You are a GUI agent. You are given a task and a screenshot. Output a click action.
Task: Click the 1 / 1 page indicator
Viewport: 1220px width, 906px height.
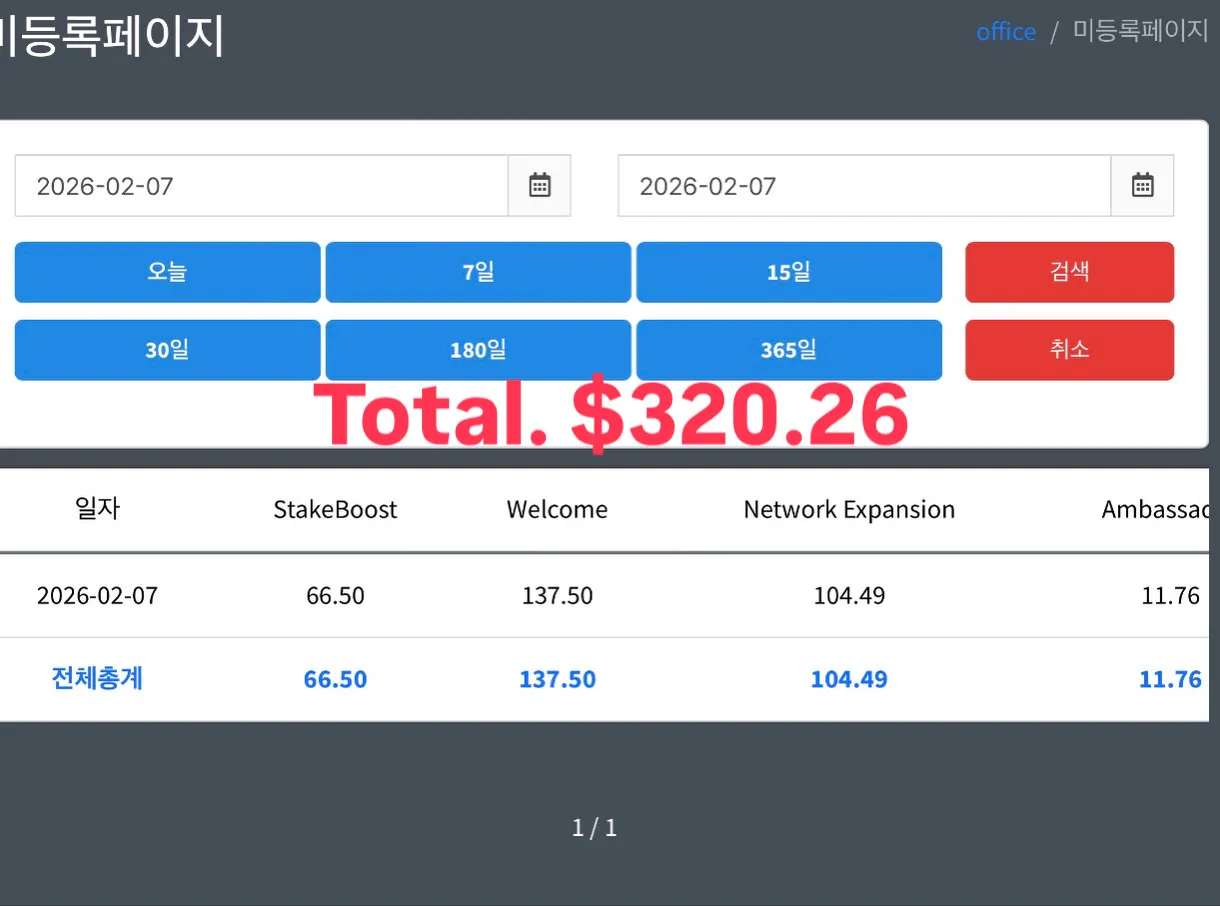pyautogui.click(x=594, y=828)
